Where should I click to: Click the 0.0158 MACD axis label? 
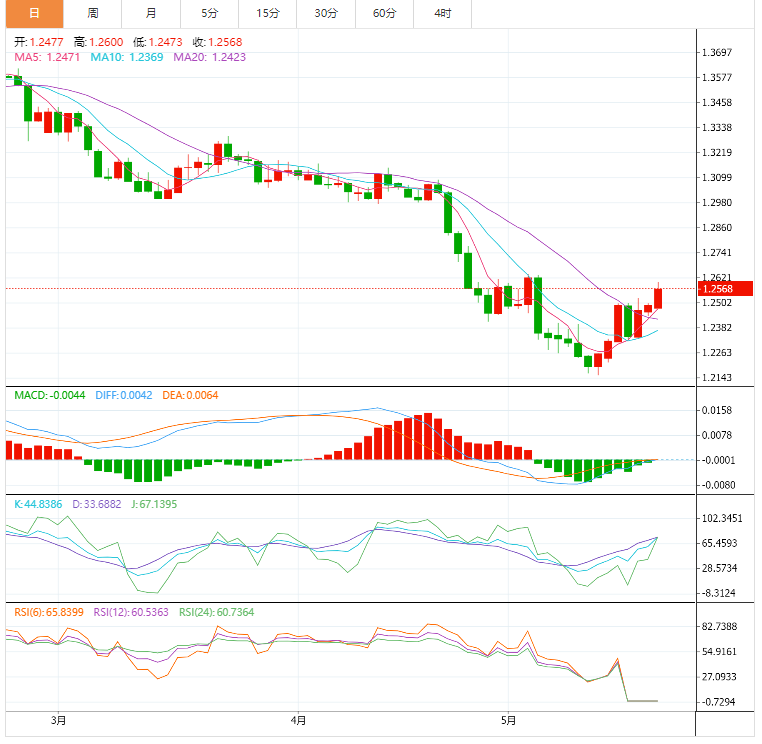[x=717, y=410]
